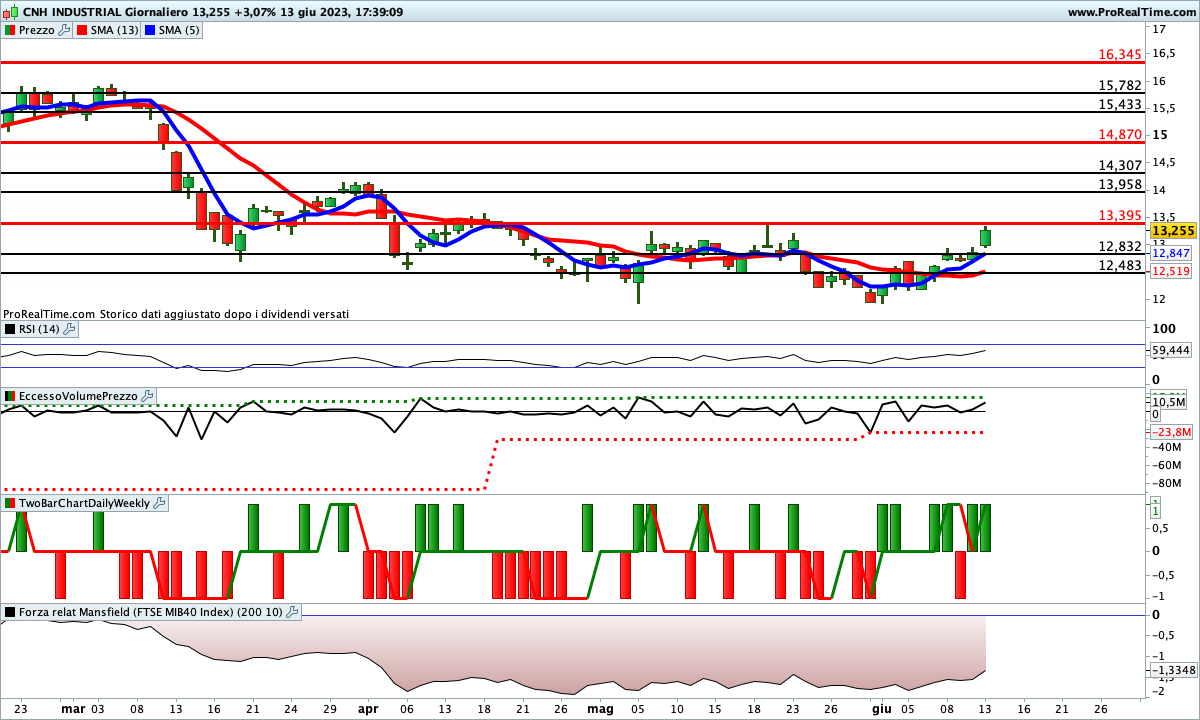Screen dimensions: 1200x720
Task: Select the SMA (13) legend label
Action: point(114,30)
